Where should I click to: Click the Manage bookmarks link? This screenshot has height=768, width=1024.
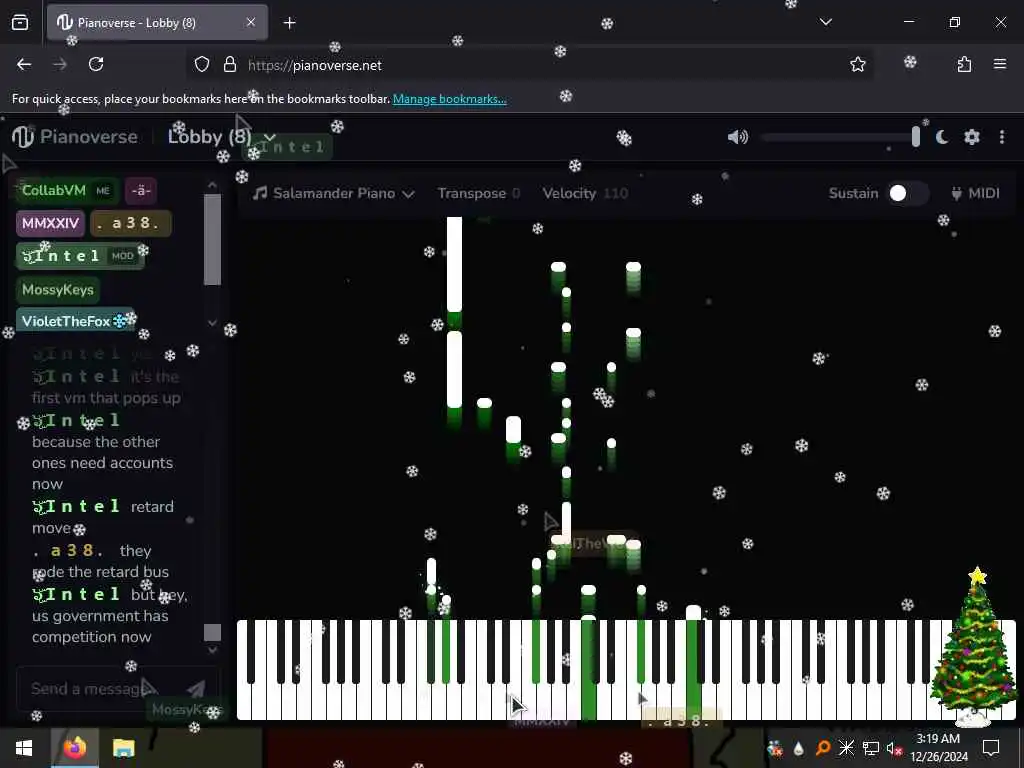449,99
